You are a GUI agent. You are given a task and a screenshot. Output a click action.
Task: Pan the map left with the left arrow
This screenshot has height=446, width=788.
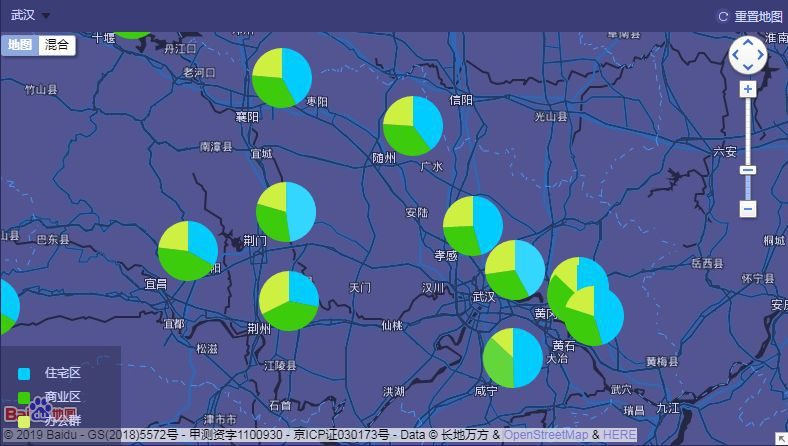coord(736,55)
